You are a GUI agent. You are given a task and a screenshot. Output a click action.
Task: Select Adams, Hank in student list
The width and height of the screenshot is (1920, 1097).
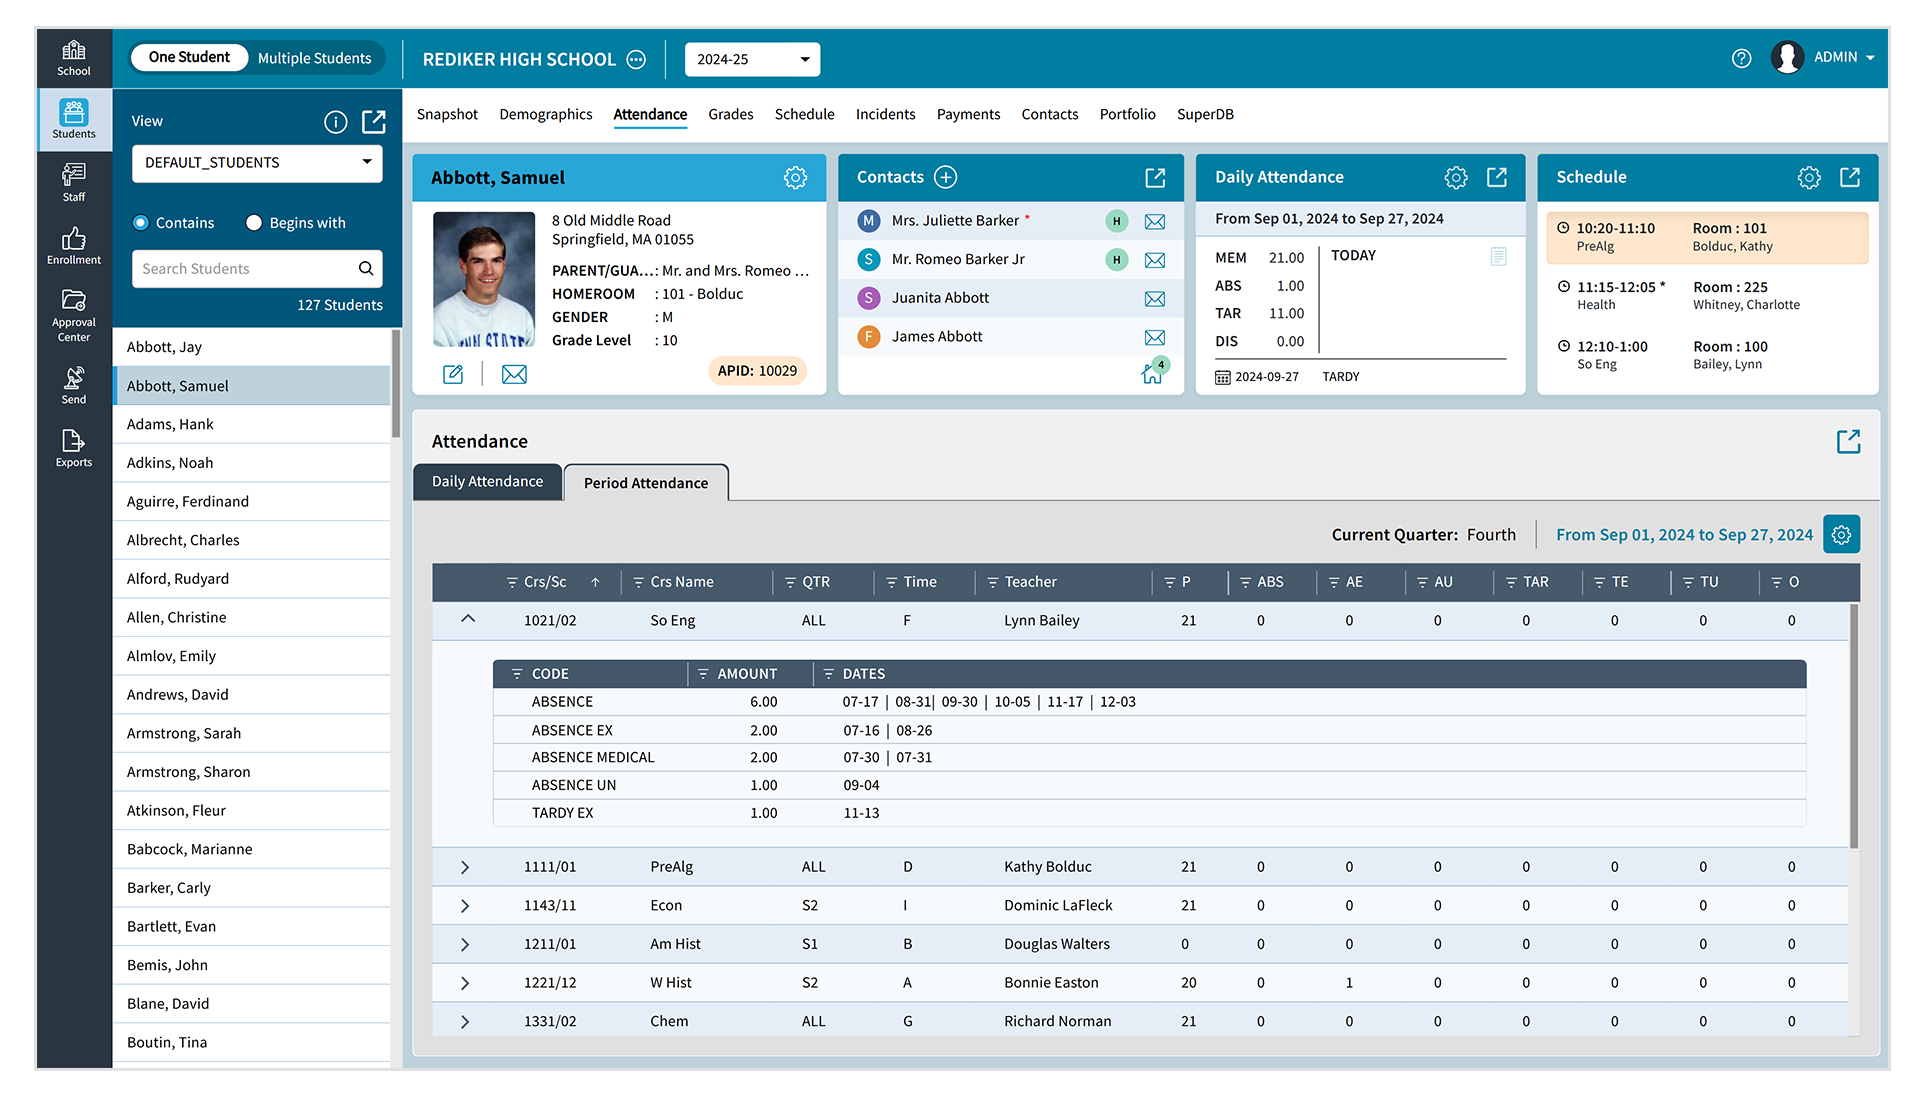170,424
